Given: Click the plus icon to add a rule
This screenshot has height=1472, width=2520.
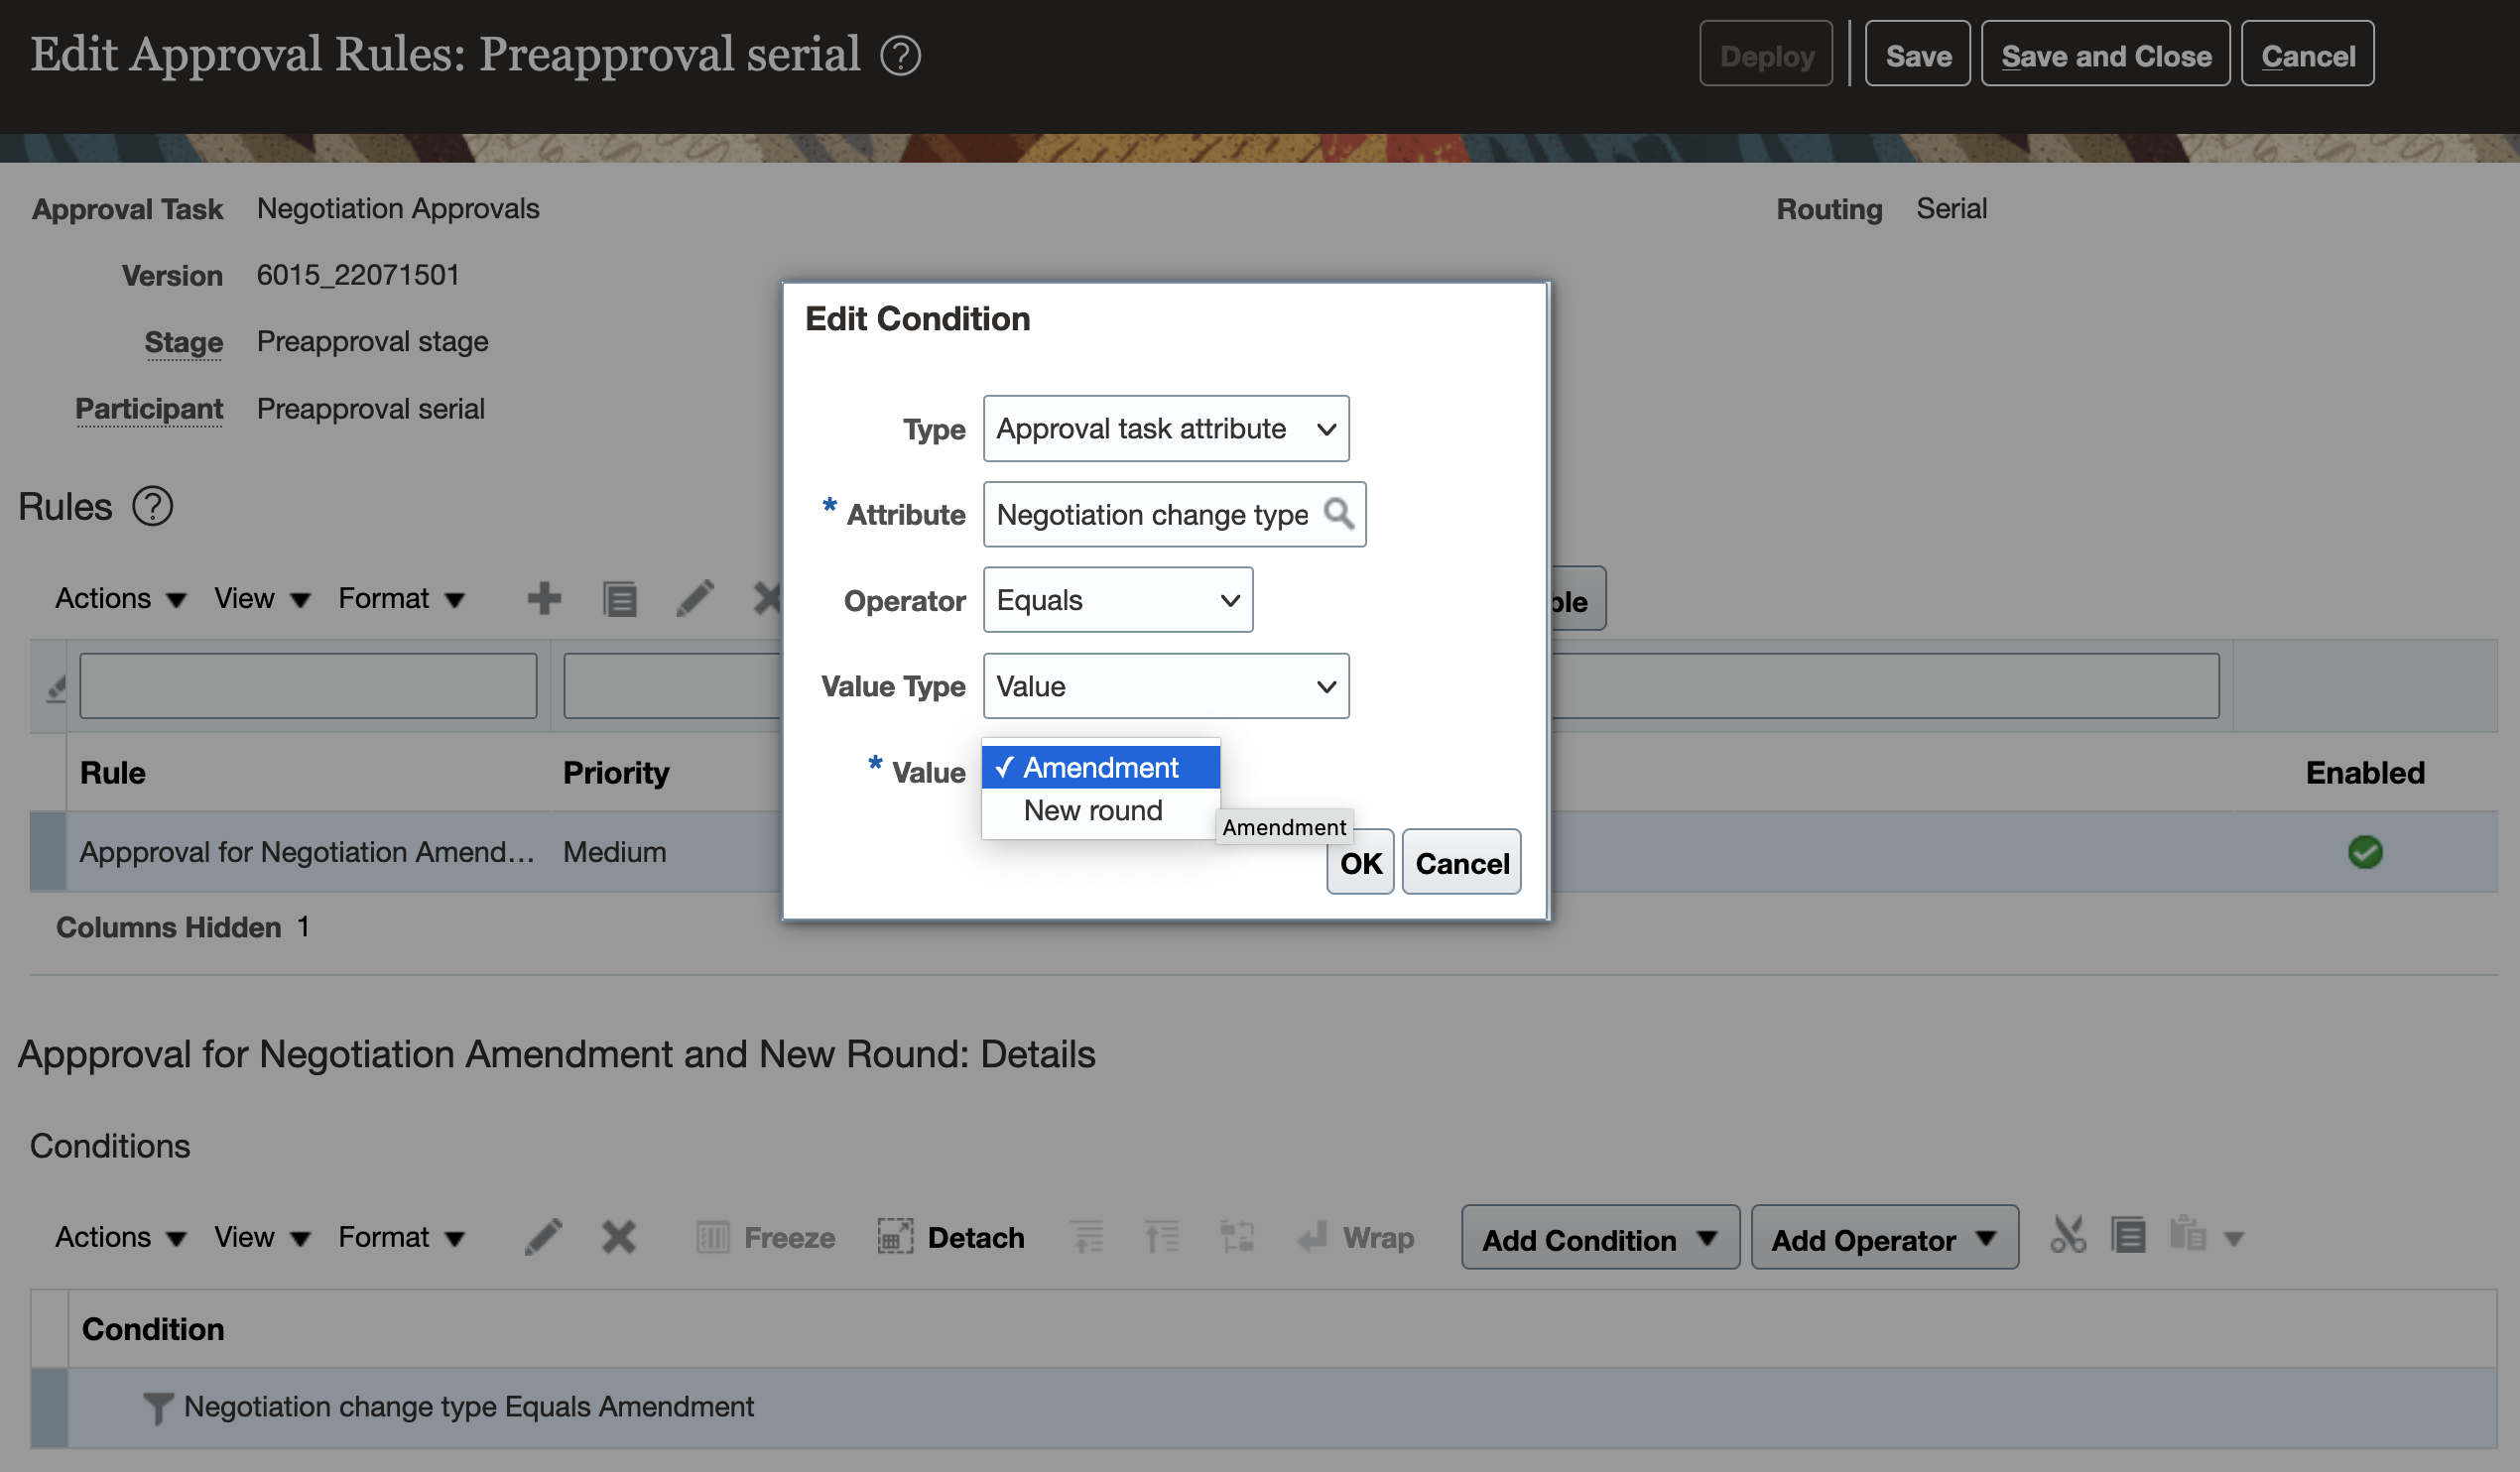Looking at the screenshot, I should [x=544, y=598].
